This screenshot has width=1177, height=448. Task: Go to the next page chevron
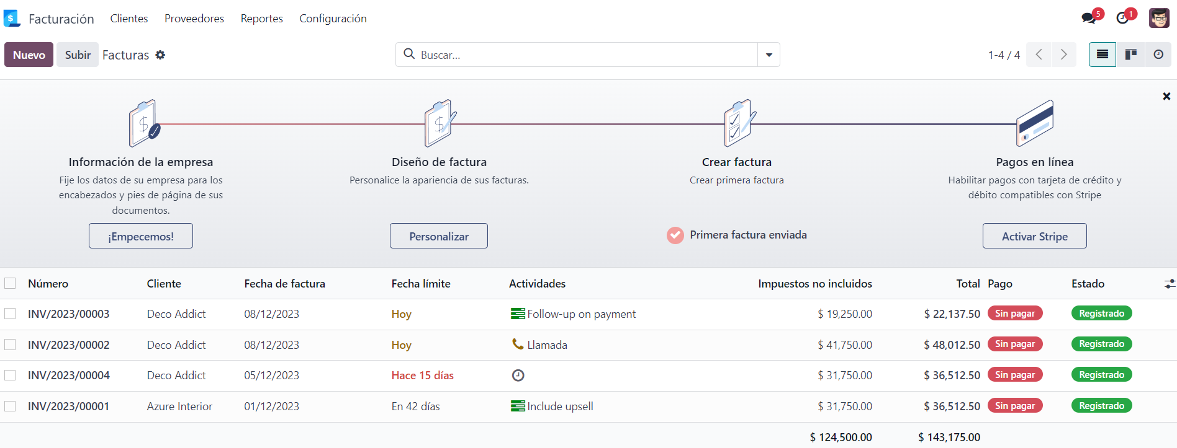(1064, 55)
